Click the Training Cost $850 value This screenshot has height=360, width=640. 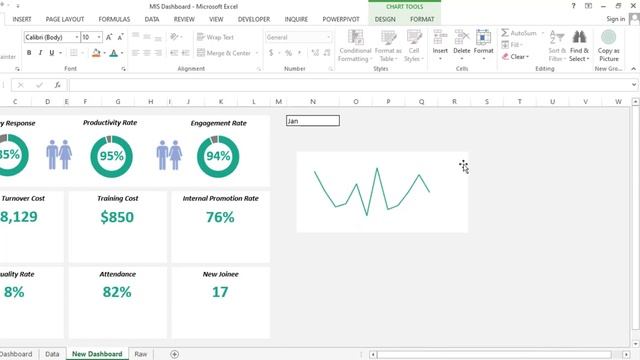point(117,217)
